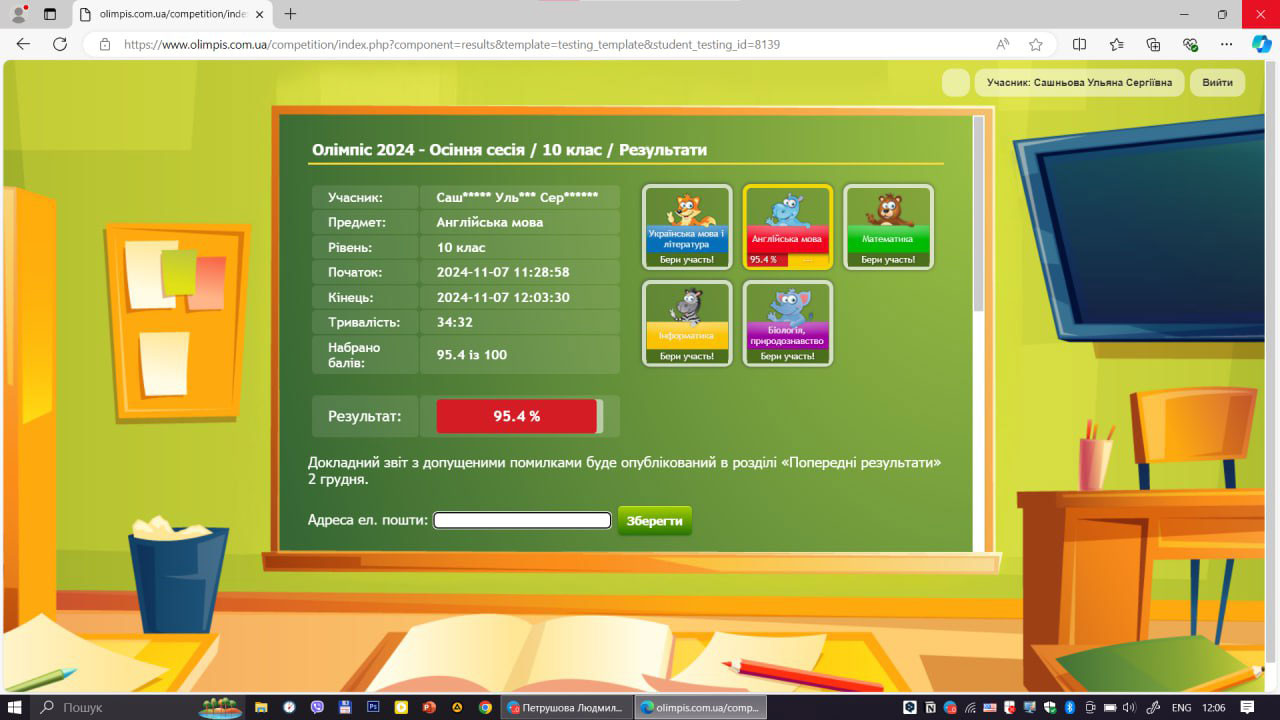
Task: Click the participant name button
Action: tap(1080, 82)
